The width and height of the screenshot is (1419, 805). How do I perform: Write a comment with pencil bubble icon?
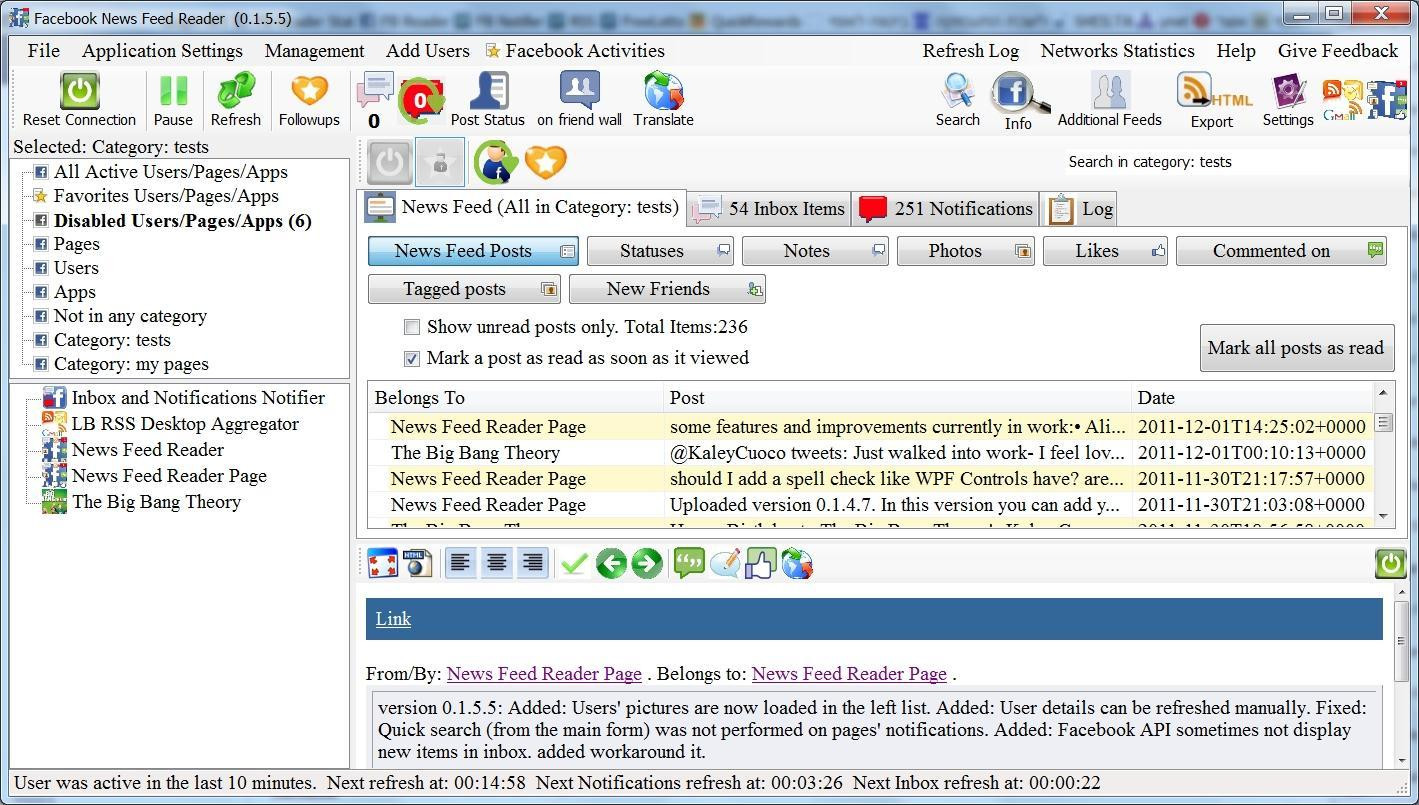[725, 564]
